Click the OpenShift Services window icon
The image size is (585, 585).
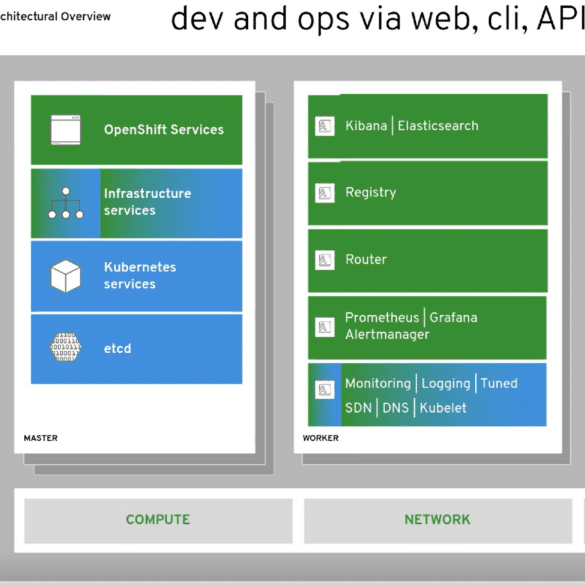pyautogui.click(x=66, y=130)
